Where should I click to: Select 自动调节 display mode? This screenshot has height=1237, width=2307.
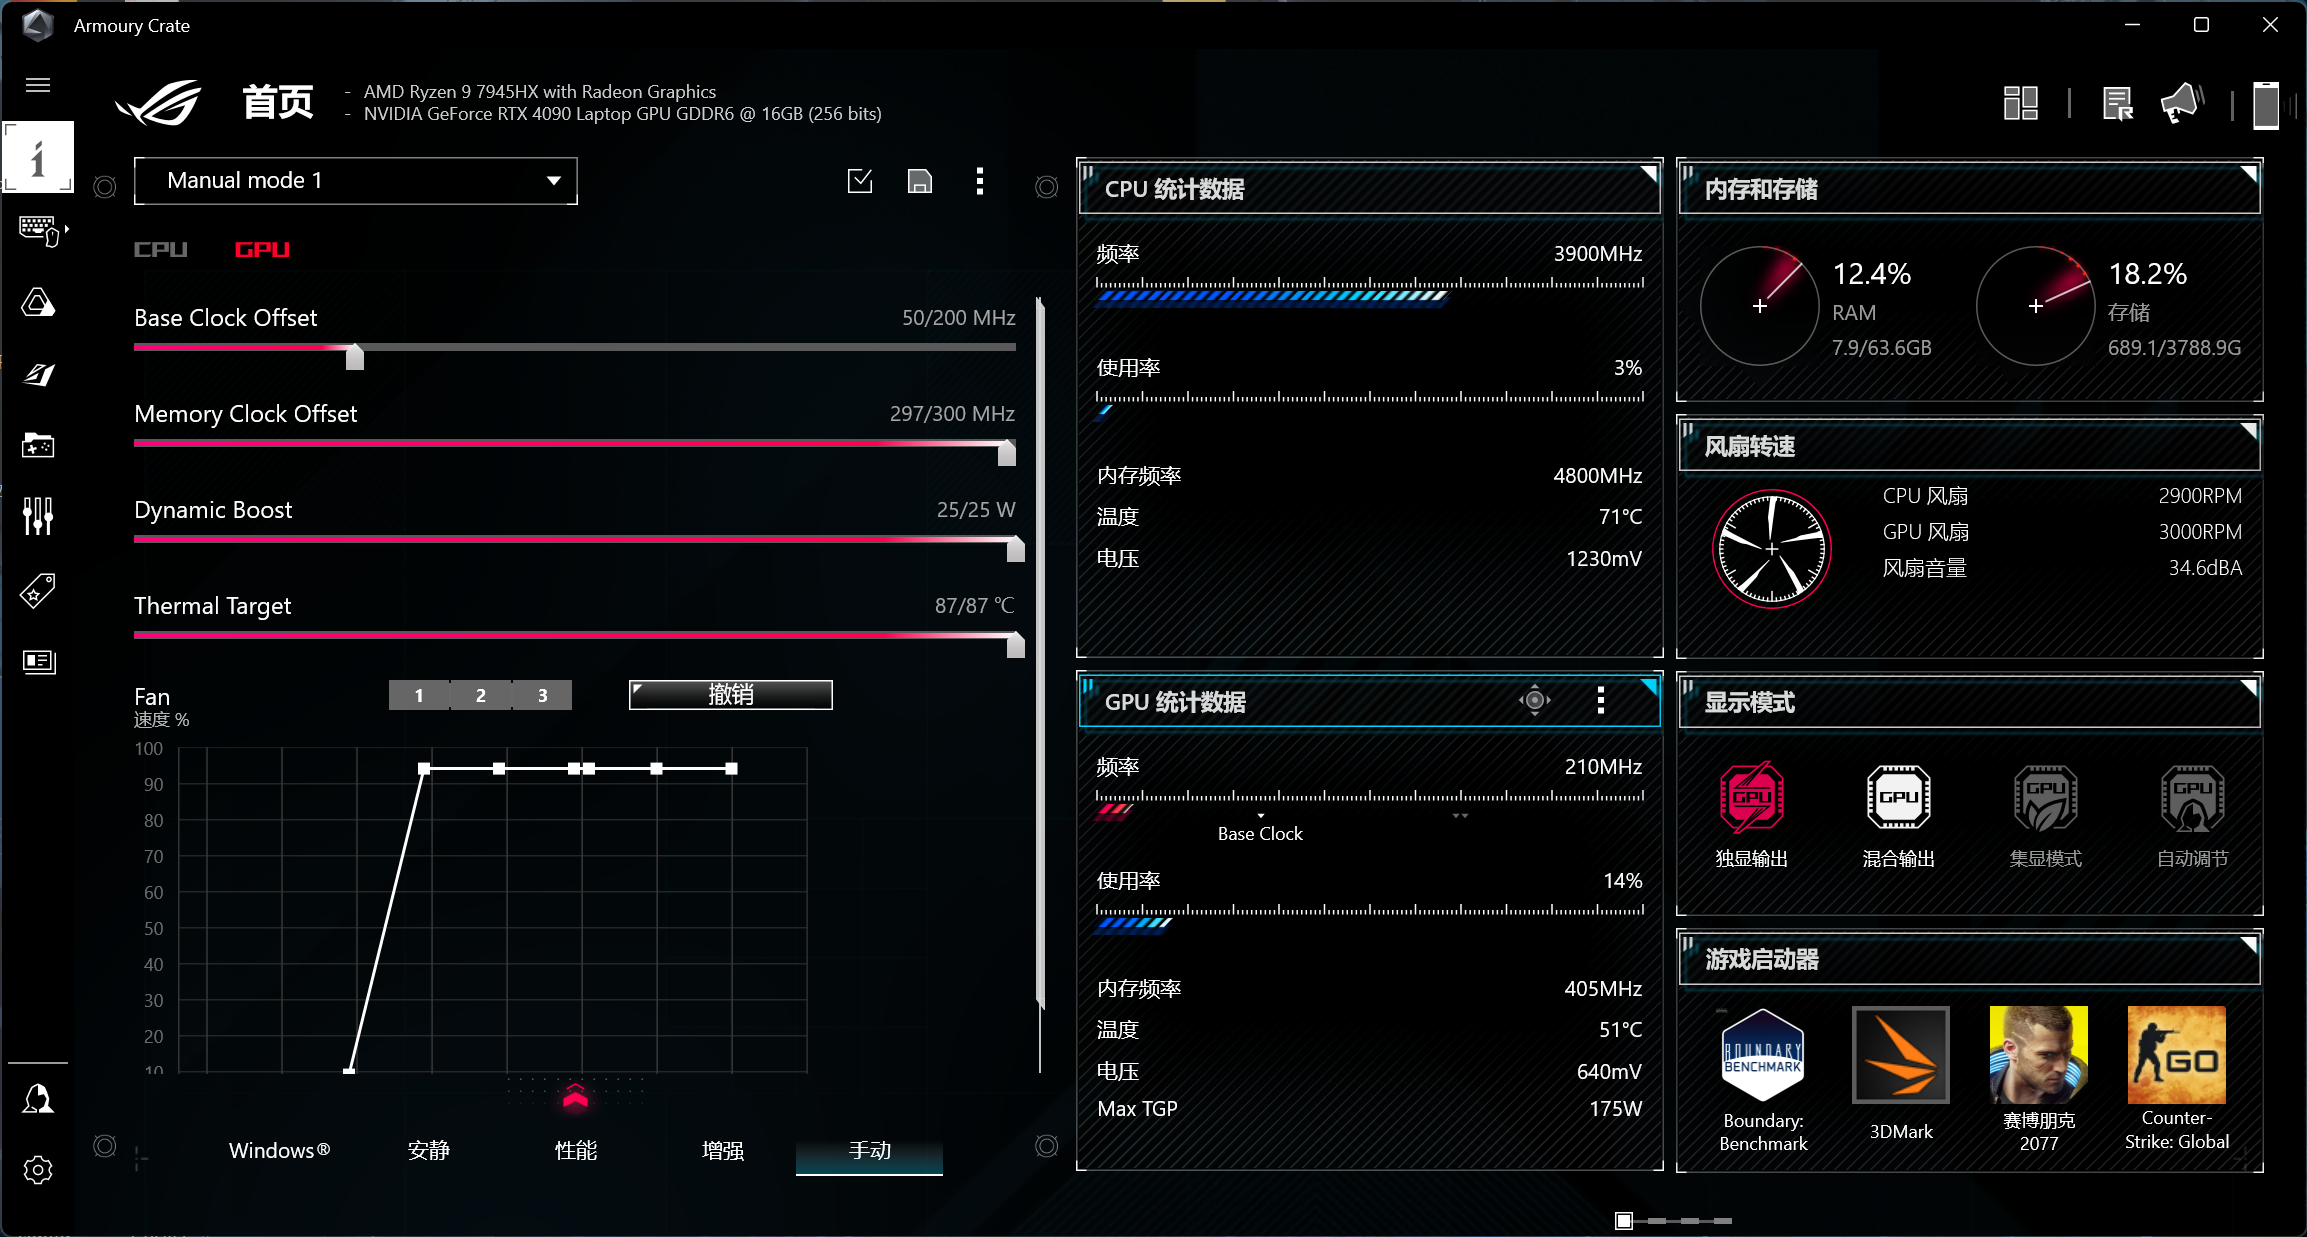(2192, 816)
